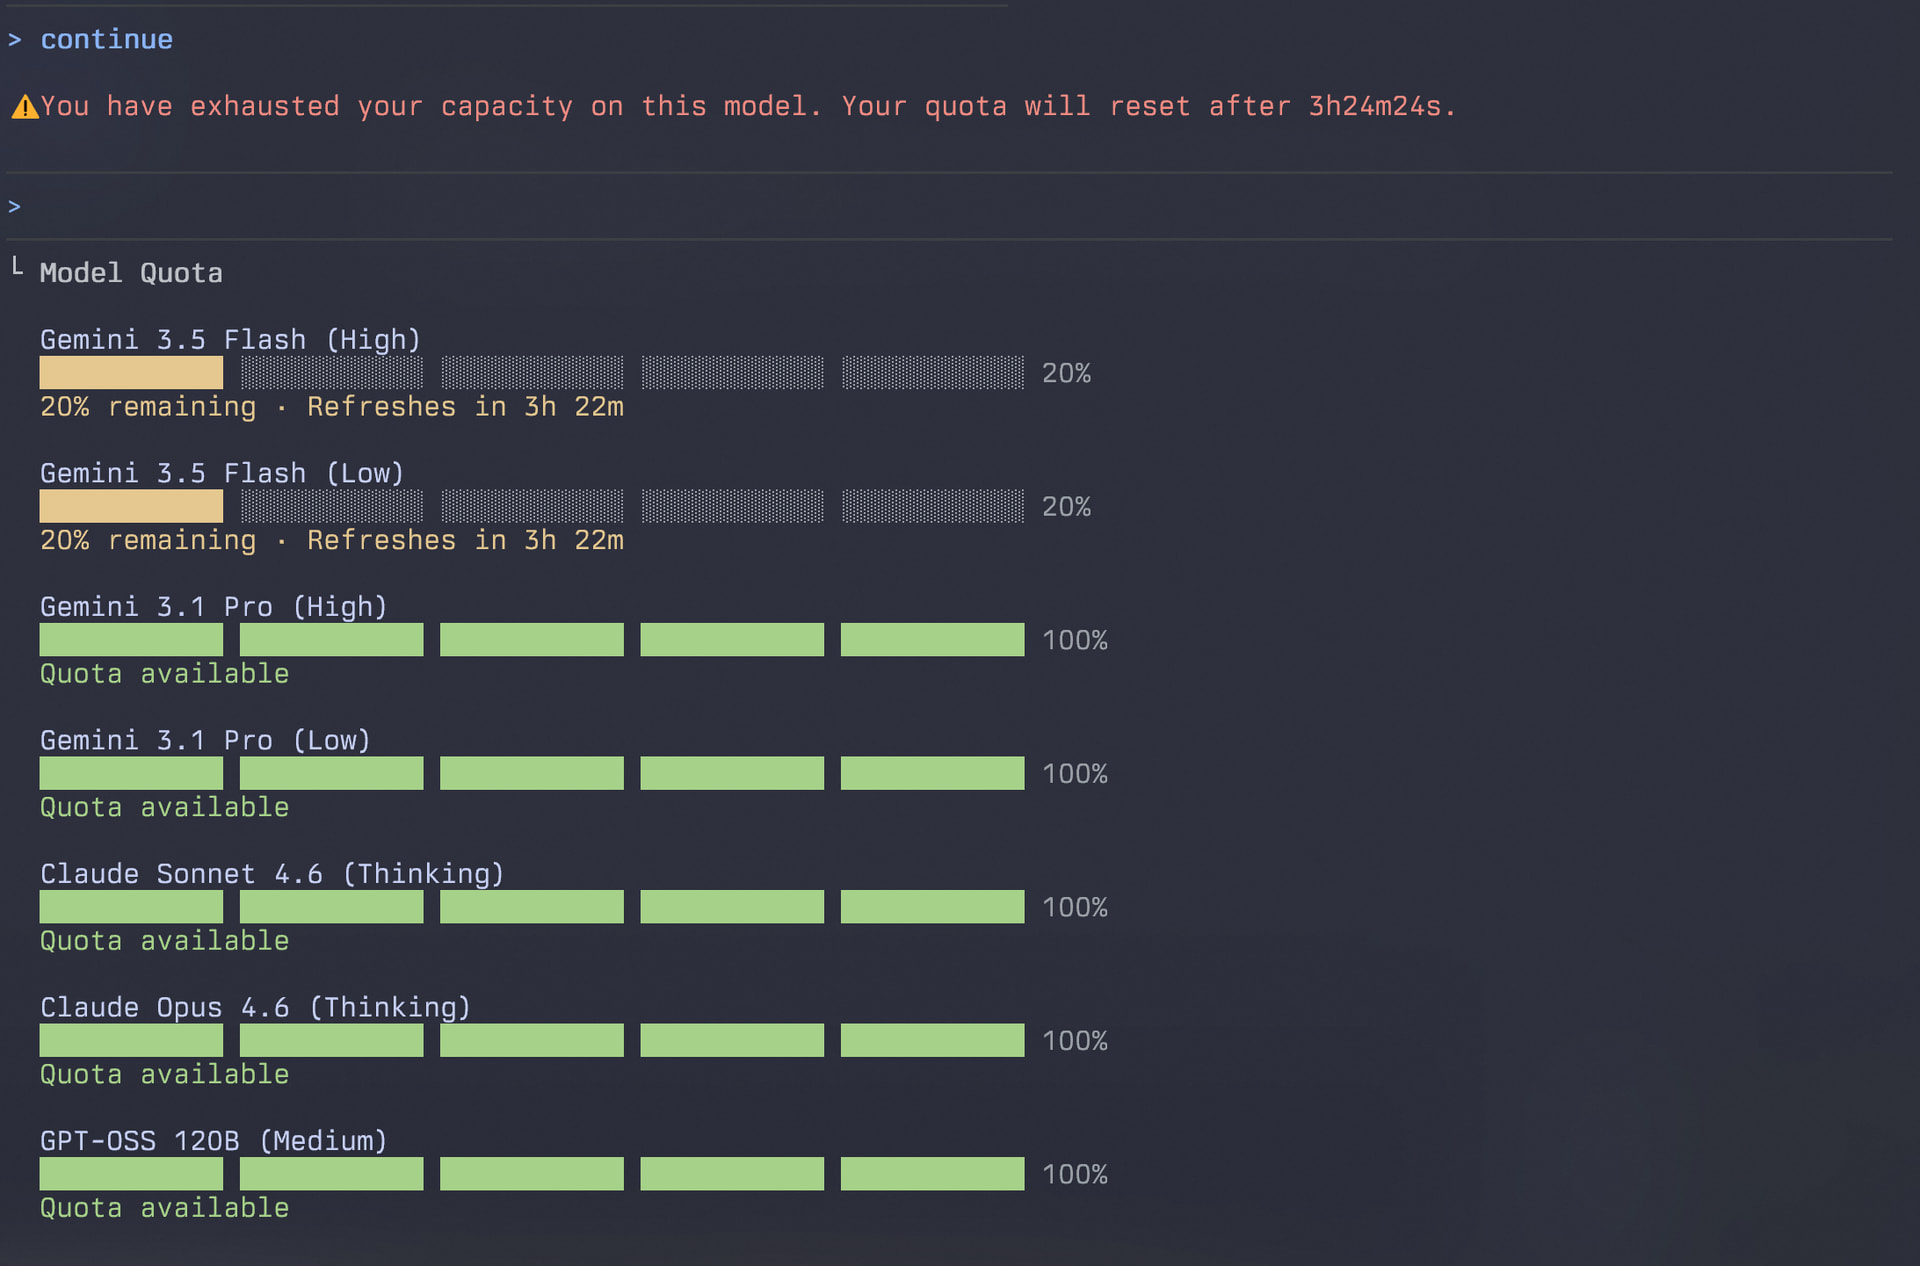Screen dimensions: 1920x1266
Task: Click Claude Opus 4.6 quota progress bar
Action: [x=532, y=1040]
